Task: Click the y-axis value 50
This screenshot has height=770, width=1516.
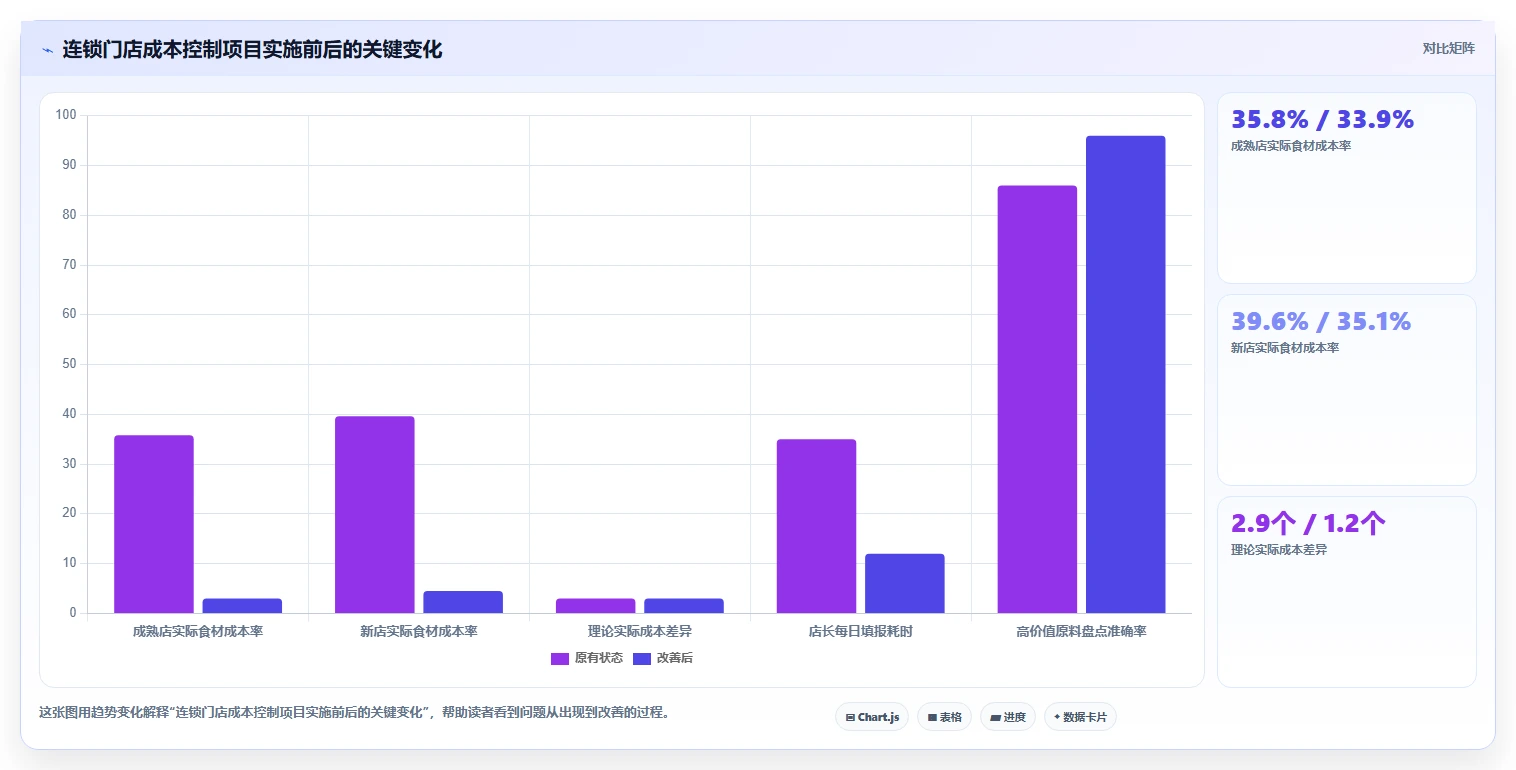Action: [69, 364]
